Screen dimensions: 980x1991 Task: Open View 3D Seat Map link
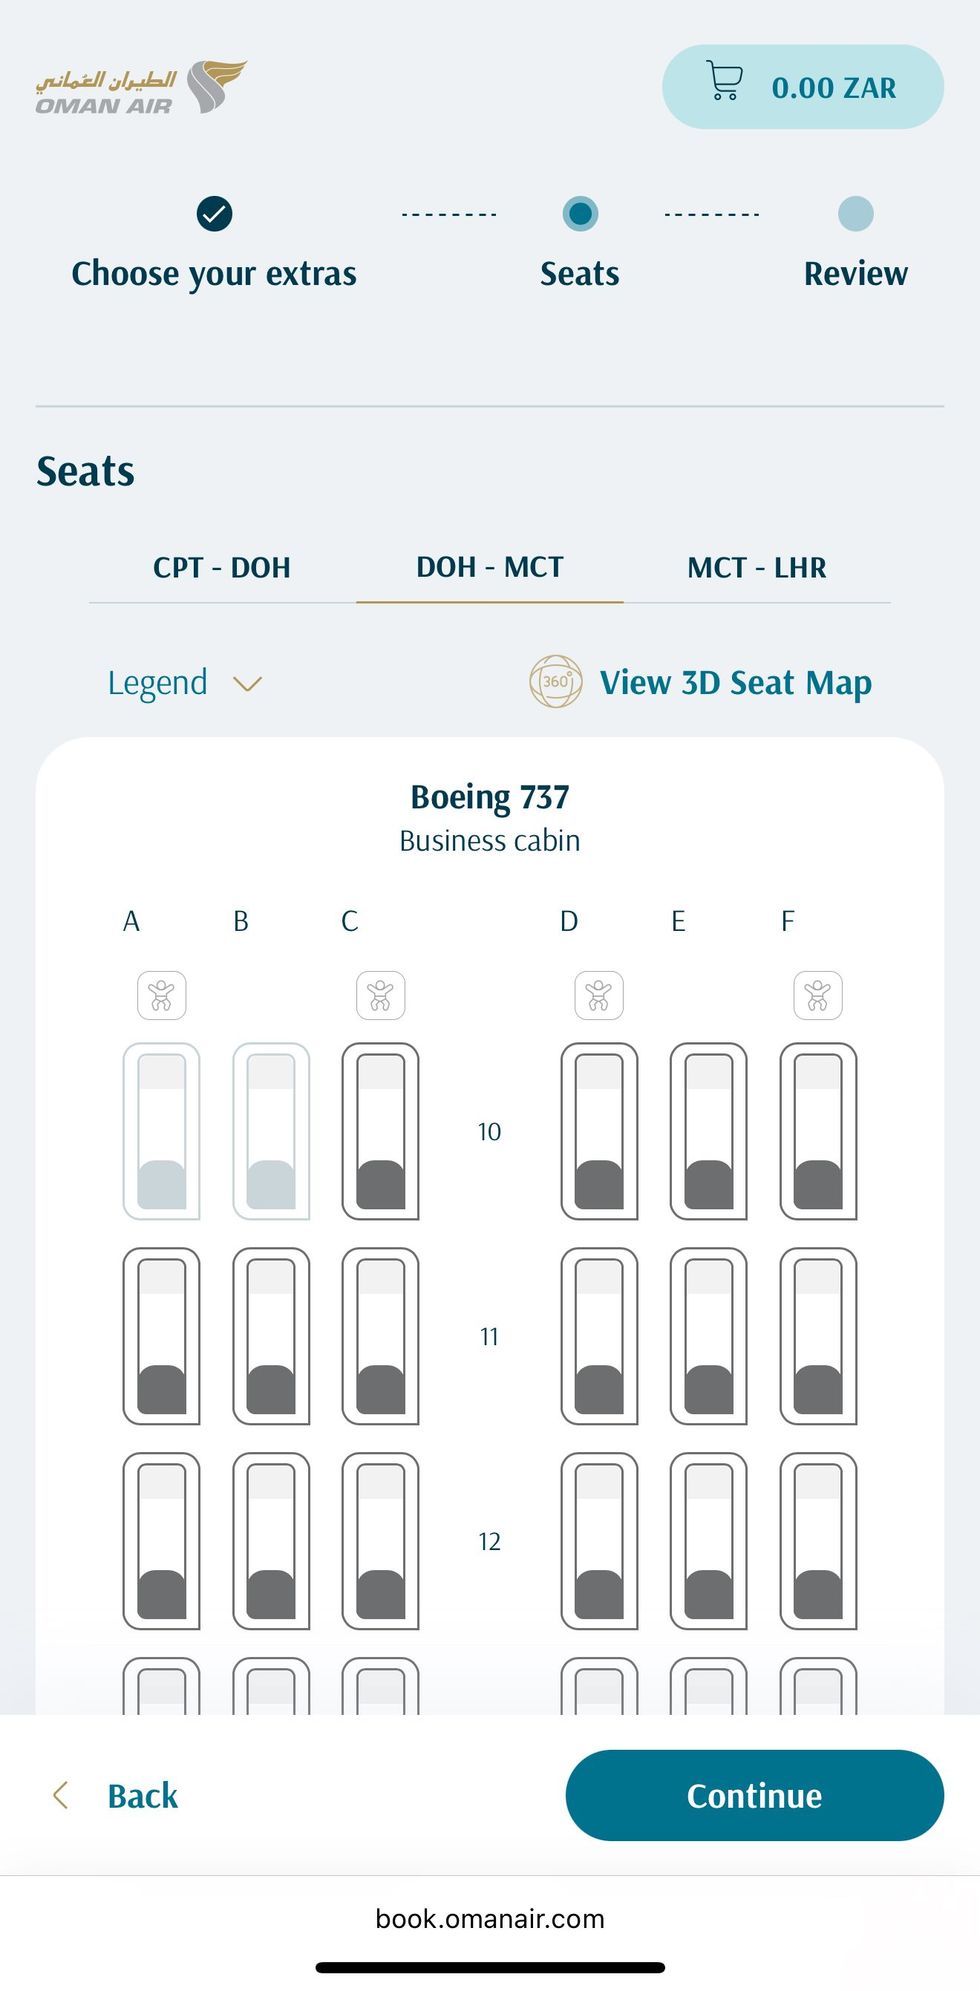(735, 683)
